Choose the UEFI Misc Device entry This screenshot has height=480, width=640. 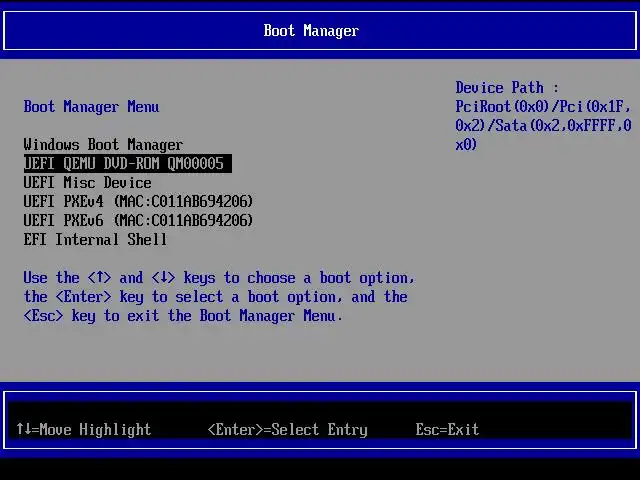[87, 182]
